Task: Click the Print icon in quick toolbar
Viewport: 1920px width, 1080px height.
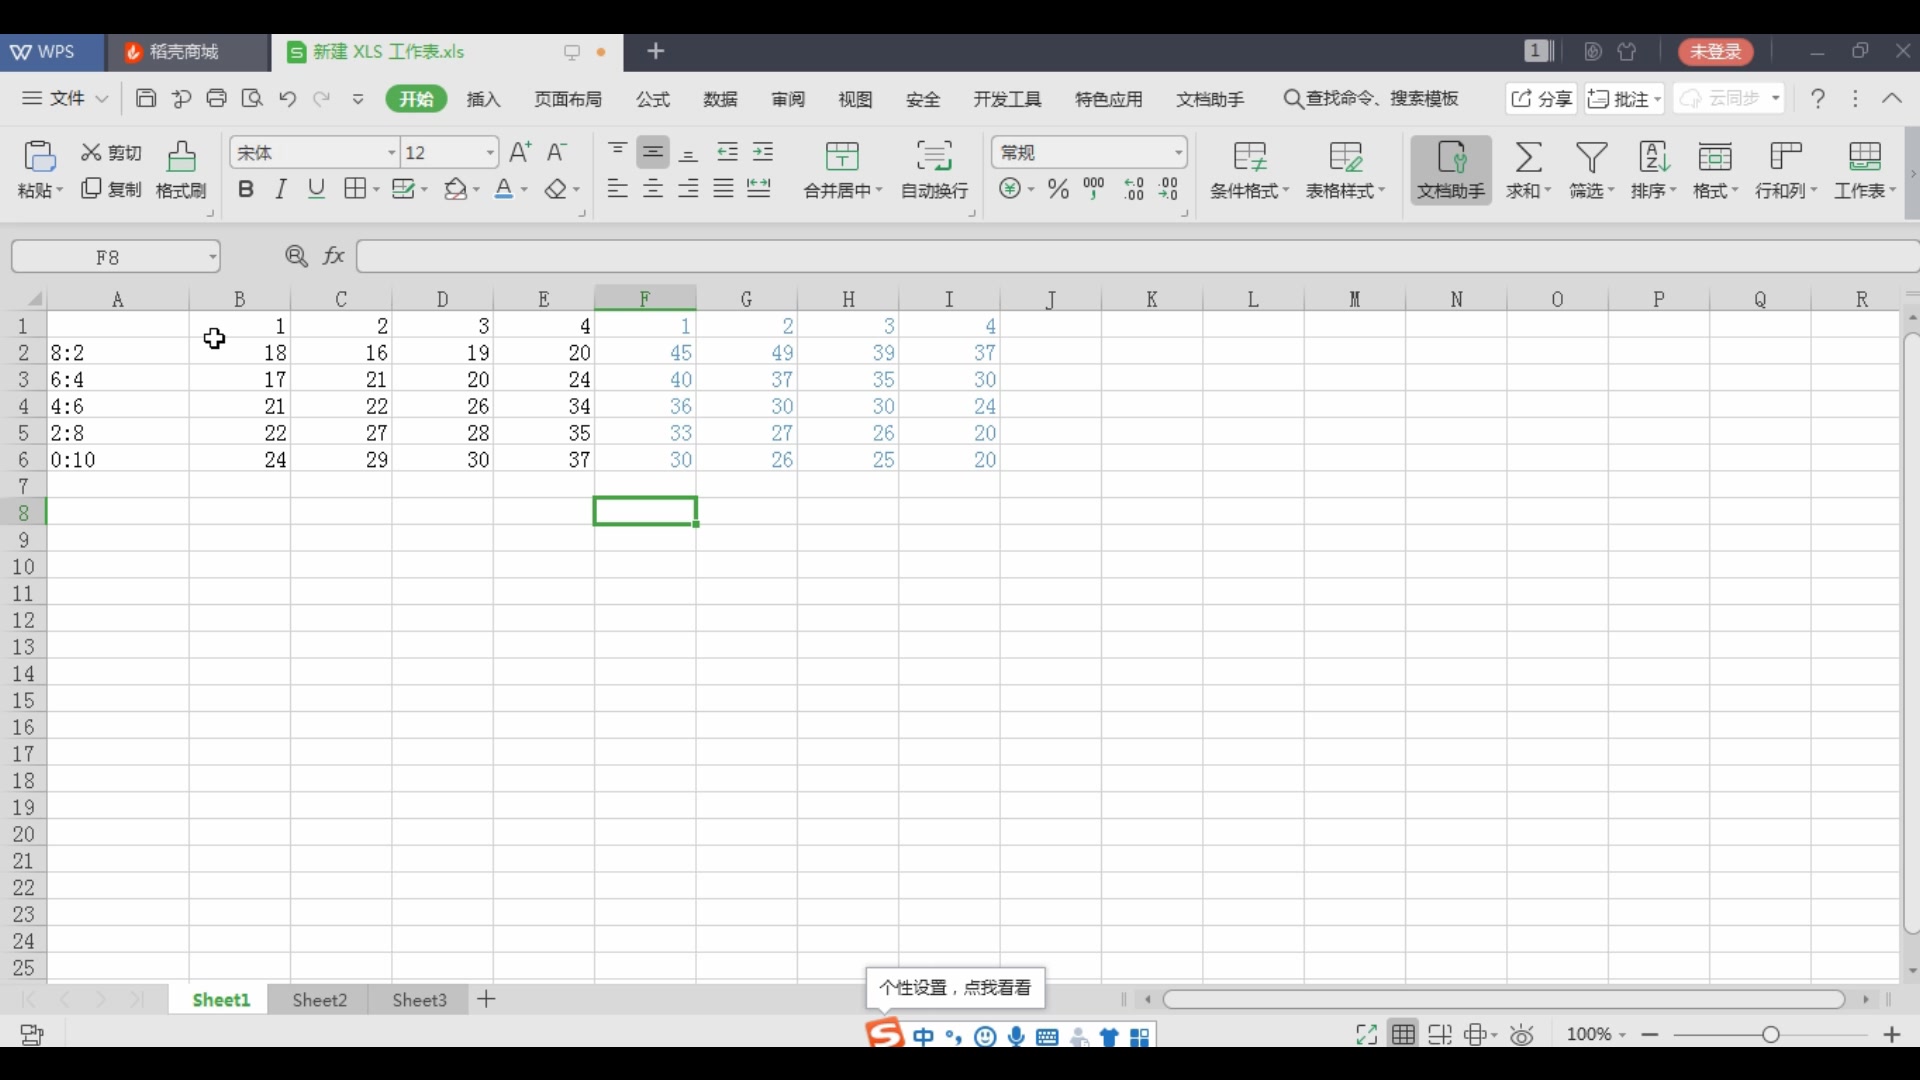Action: click(216, 98)
